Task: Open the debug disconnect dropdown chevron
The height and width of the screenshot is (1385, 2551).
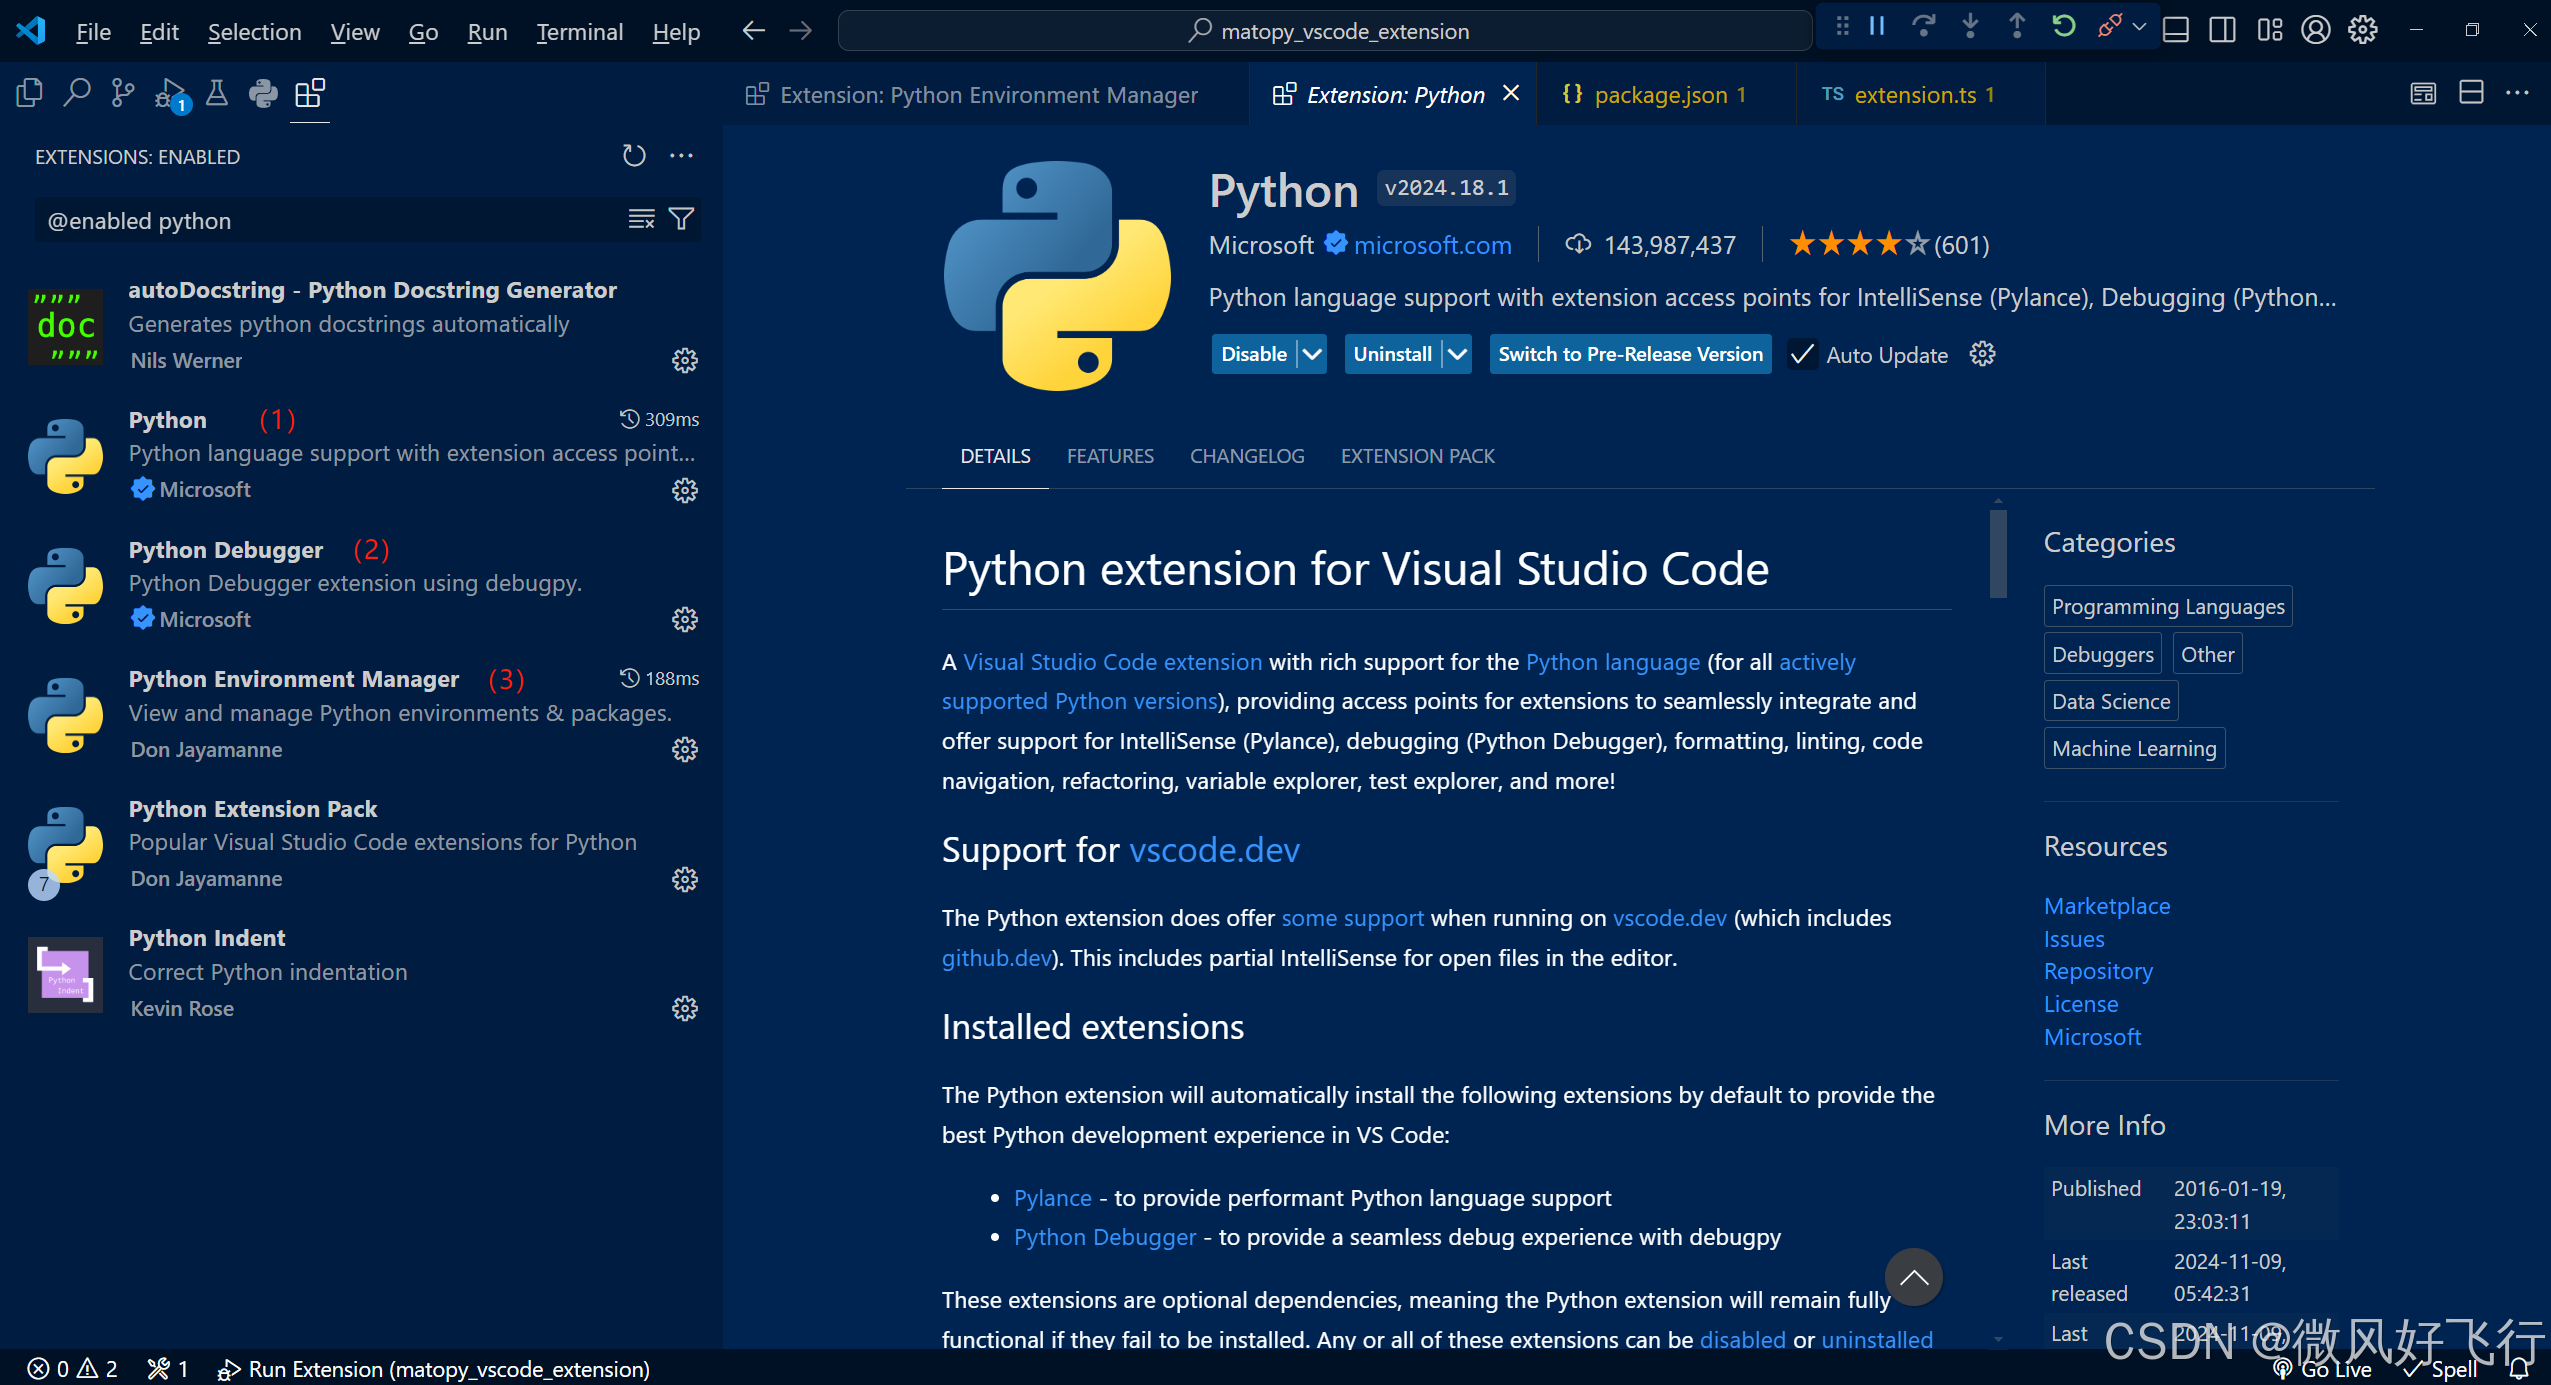Action: click(2139, 28)
